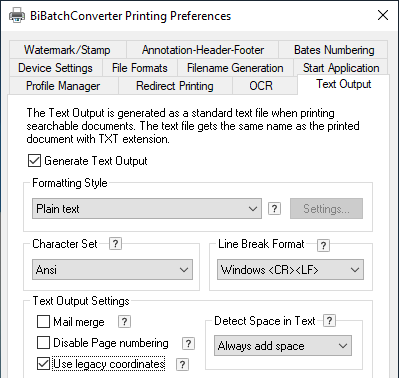Open help for Use legacy coordinates
Screen dimensions: 399x378
pos(182,364)
